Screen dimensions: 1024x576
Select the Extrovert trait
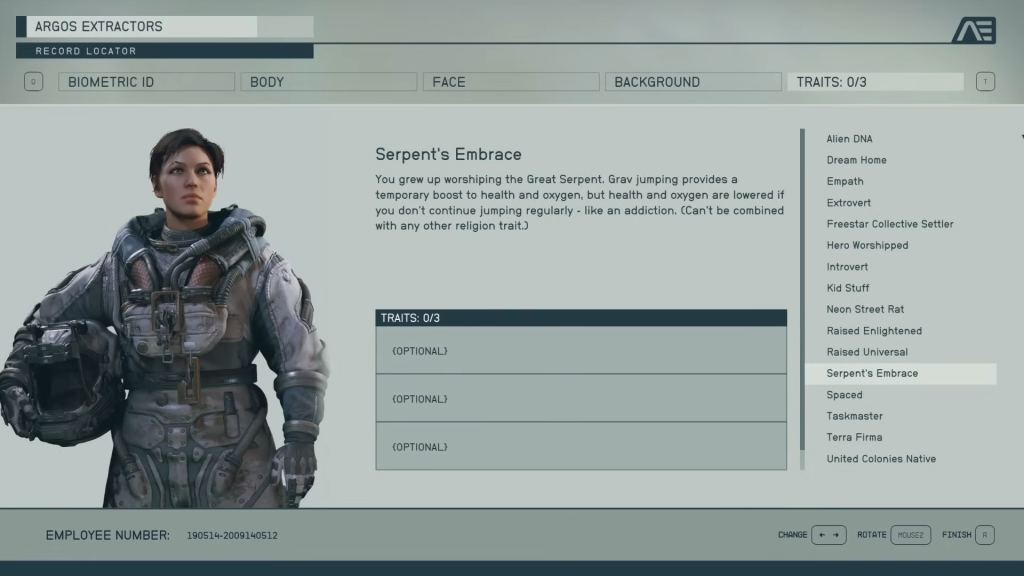(x=846, y=202)
